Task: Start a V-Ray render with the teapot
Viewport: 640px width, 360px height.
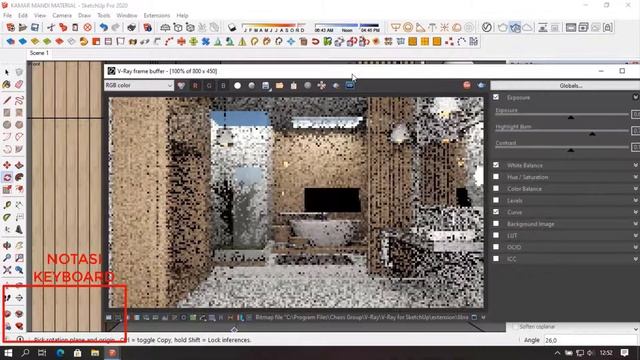Action: [x=502, y=27]
